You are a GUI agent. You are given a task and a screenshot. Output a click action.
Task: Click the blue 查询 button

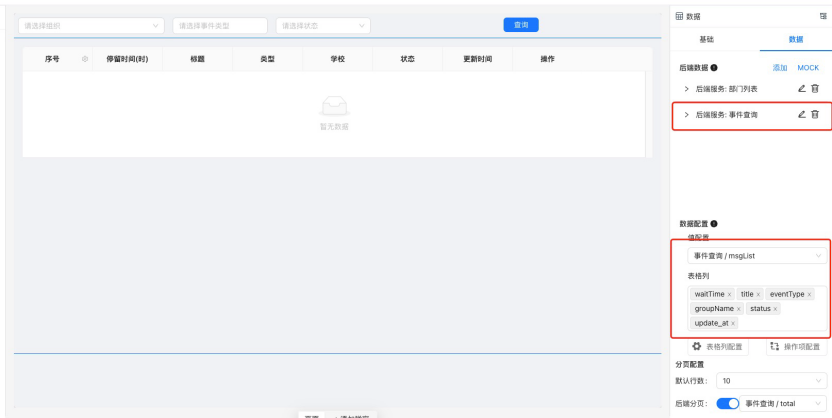click(520, 24)
